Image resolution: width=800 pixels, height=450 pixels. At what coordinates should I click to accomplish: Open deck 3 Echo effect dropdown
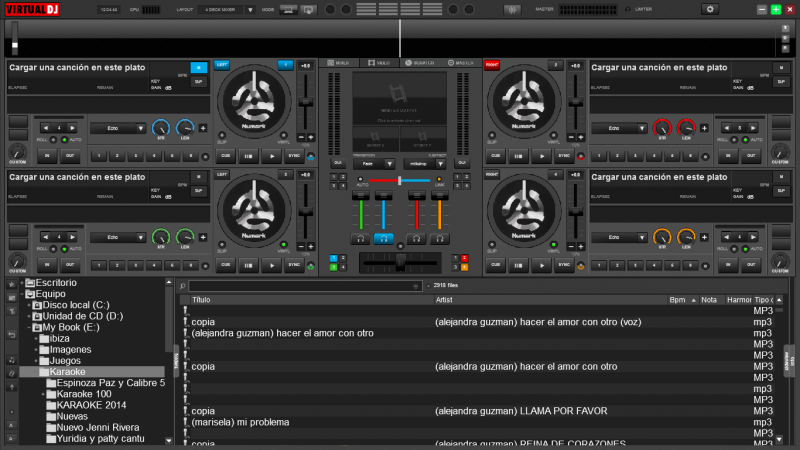pos(118,237)
